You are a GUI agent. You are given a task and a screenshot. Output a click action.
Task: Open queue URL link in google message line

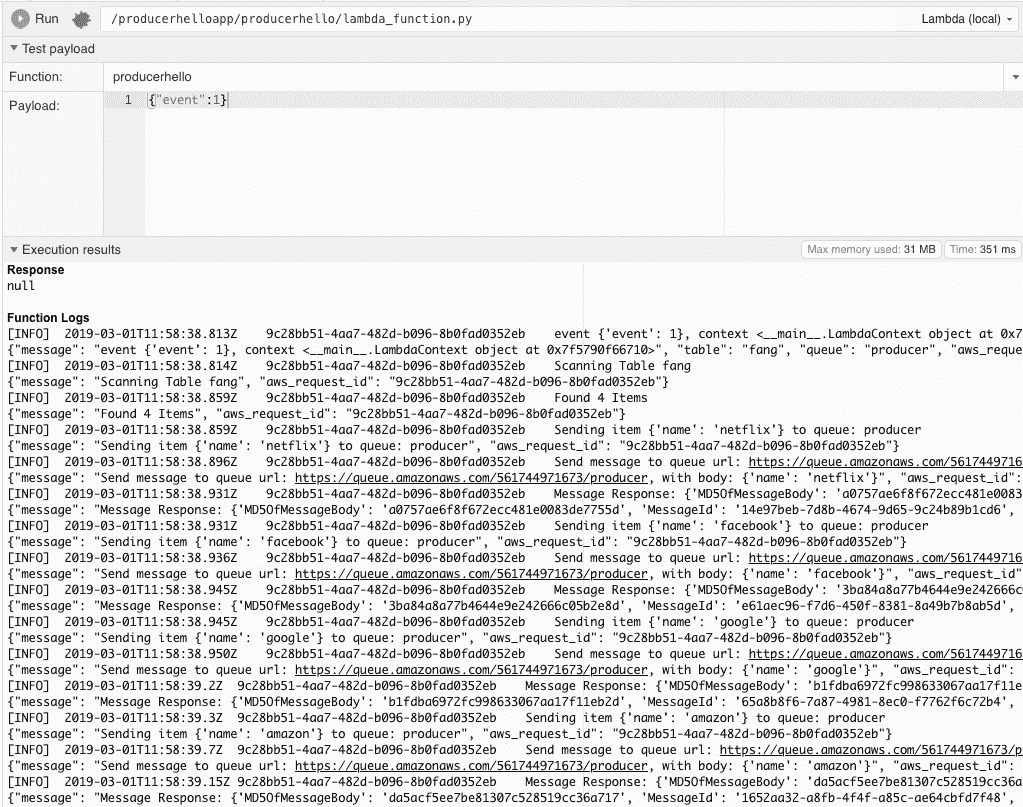[x=471, y=670]
